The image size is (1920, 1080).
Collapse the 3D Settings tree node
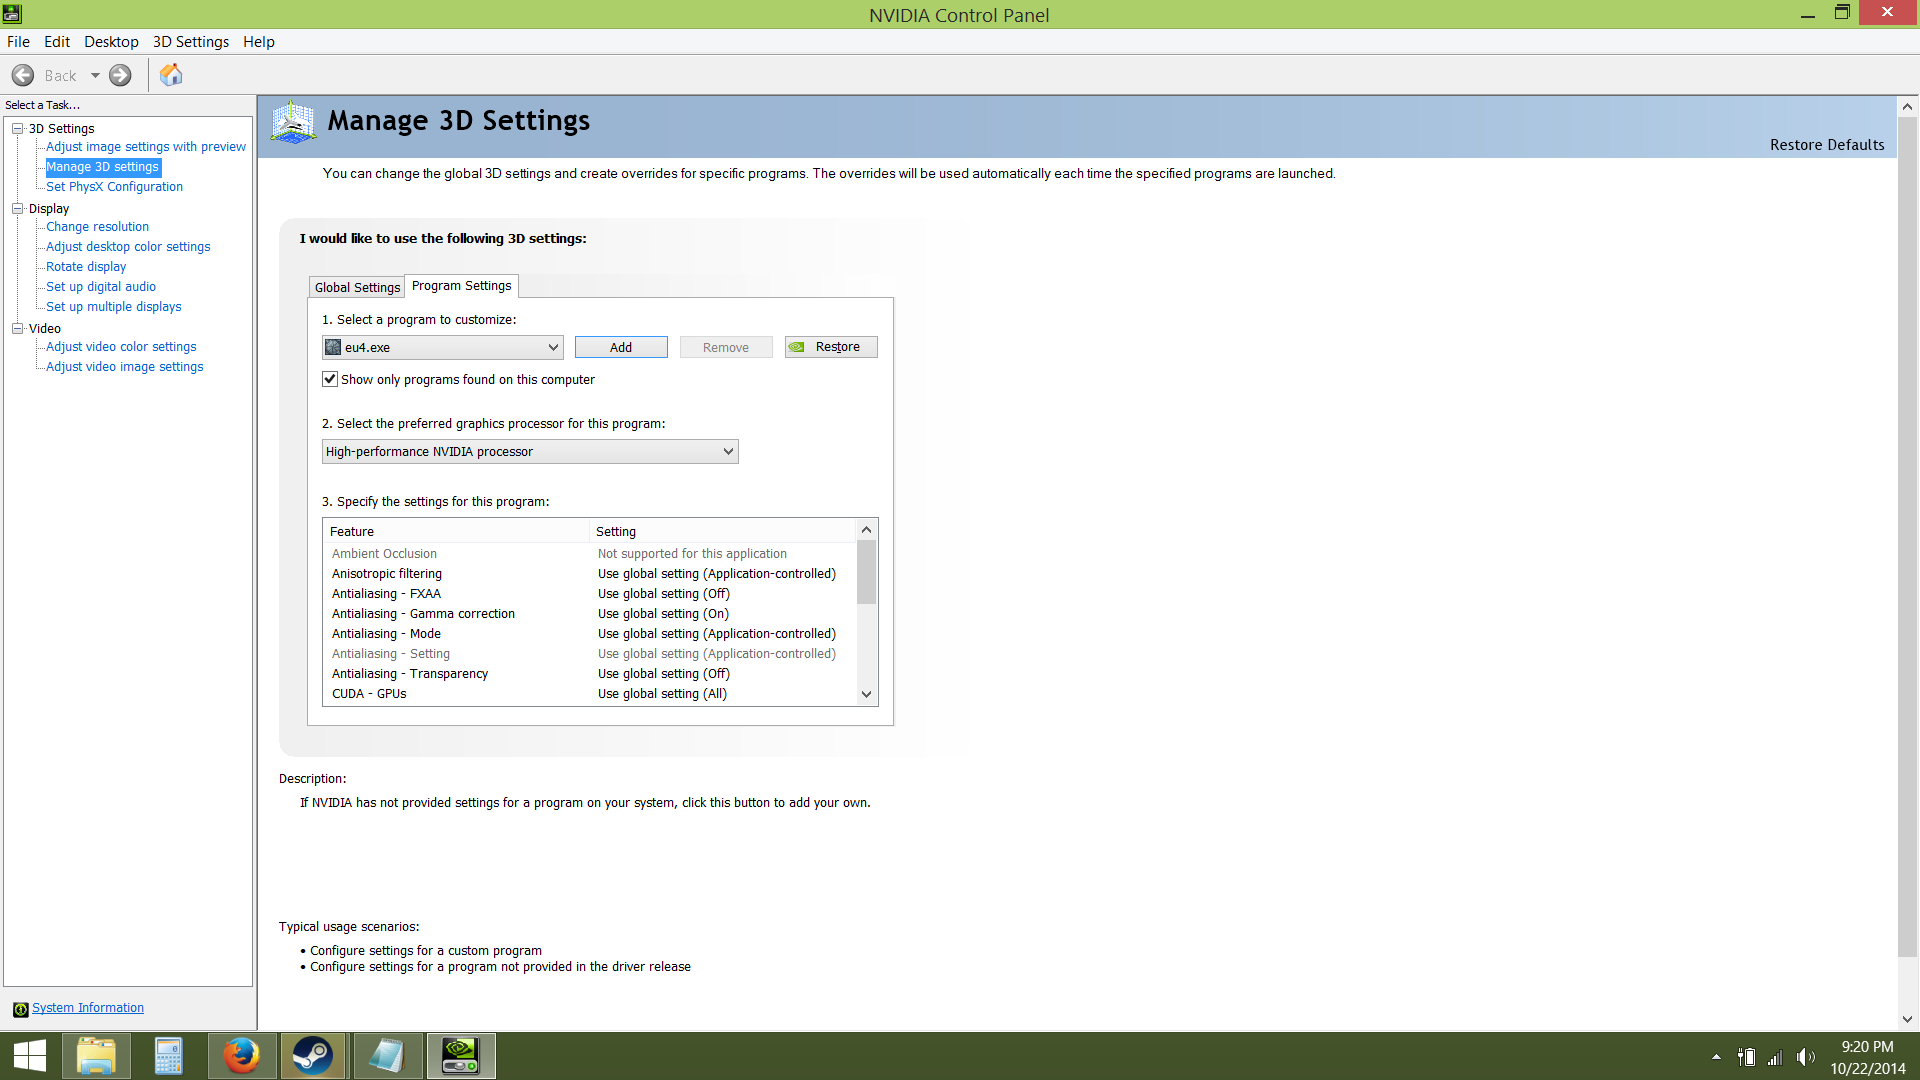coord(17,128)
